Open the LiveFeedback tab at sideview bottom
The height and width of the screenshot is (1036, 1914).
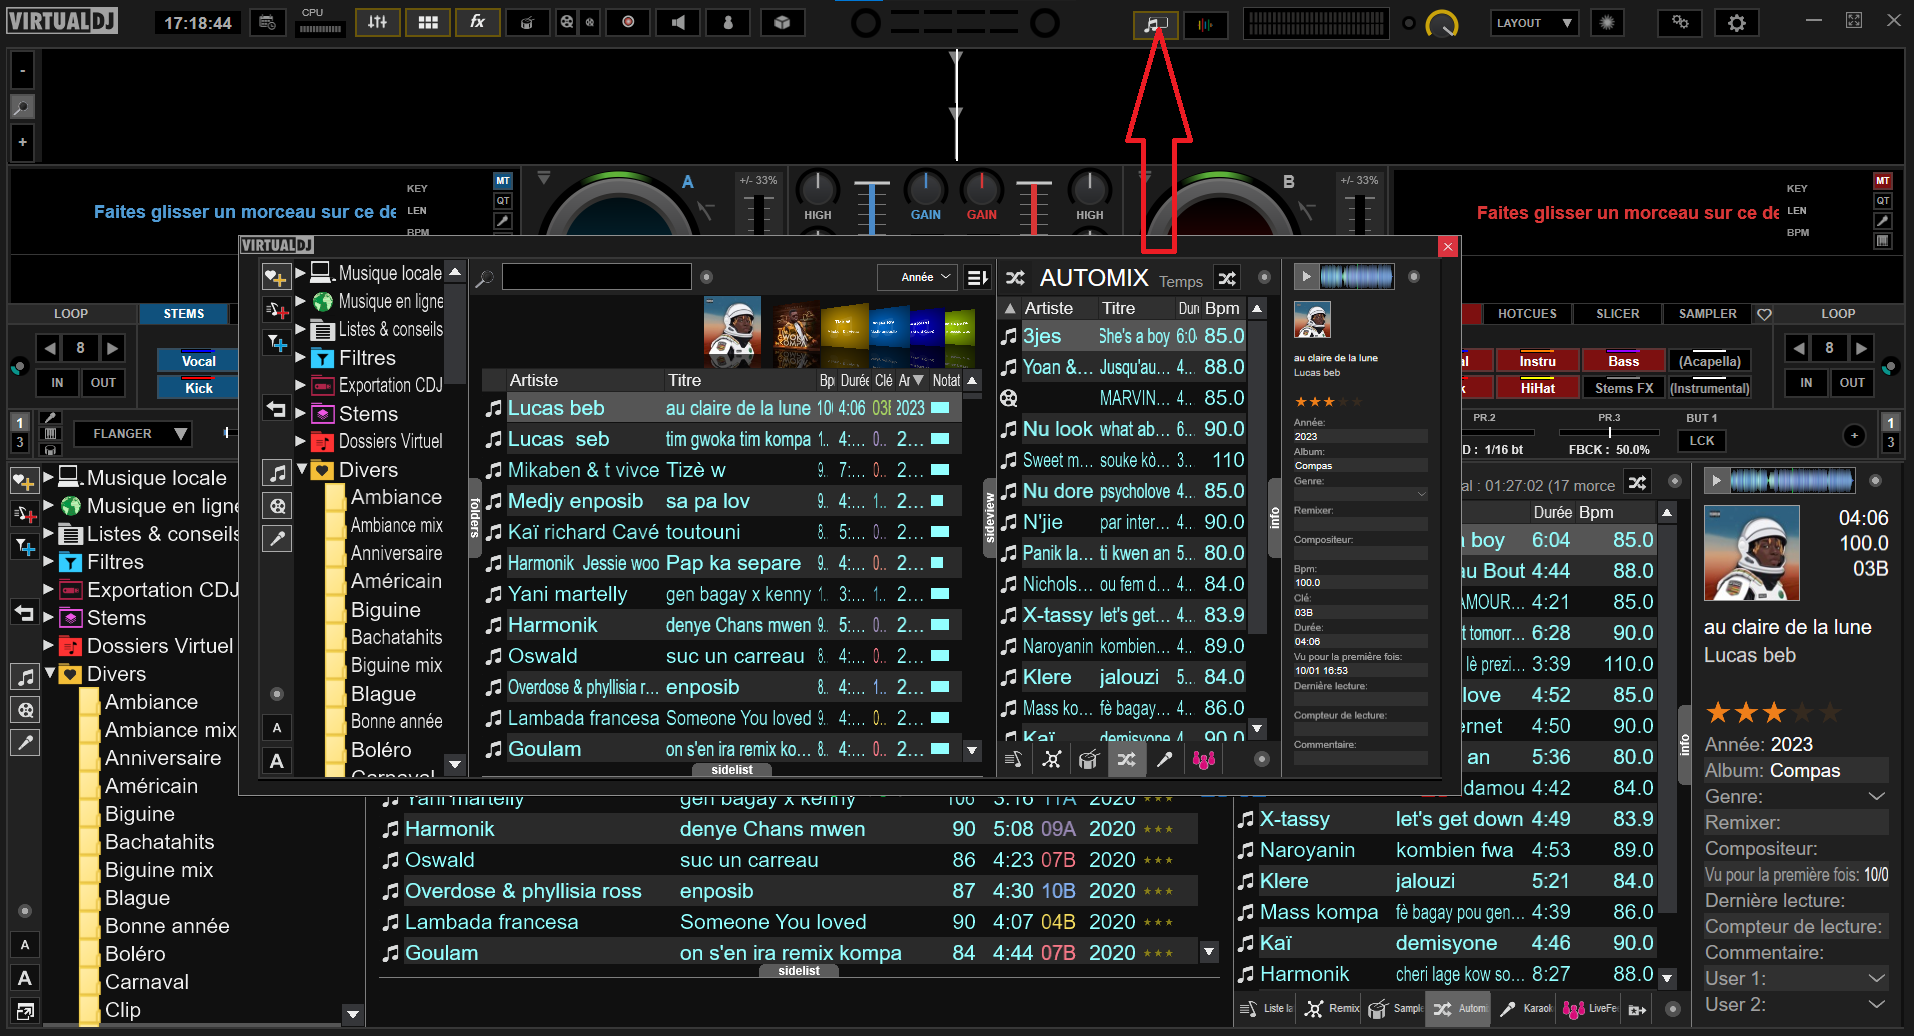pyautogui.click(x=1590, y=1009)
